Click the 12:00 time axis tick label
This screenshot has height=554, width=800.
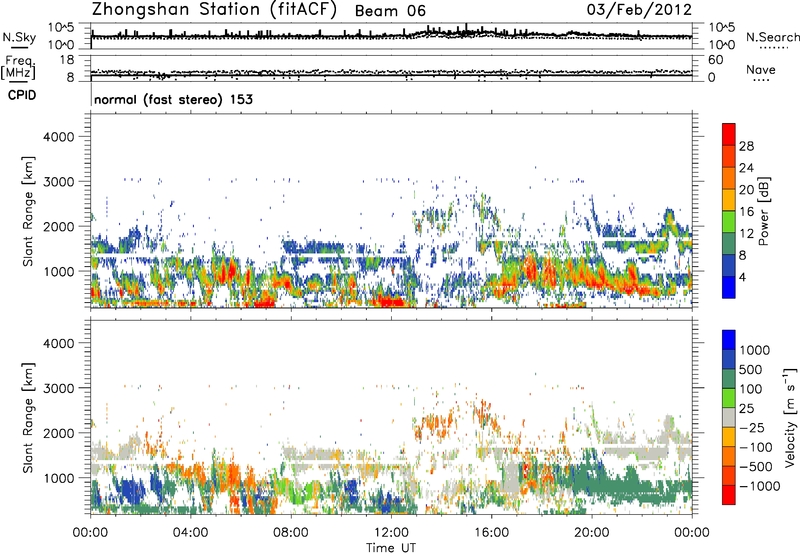tap(391, 533)
